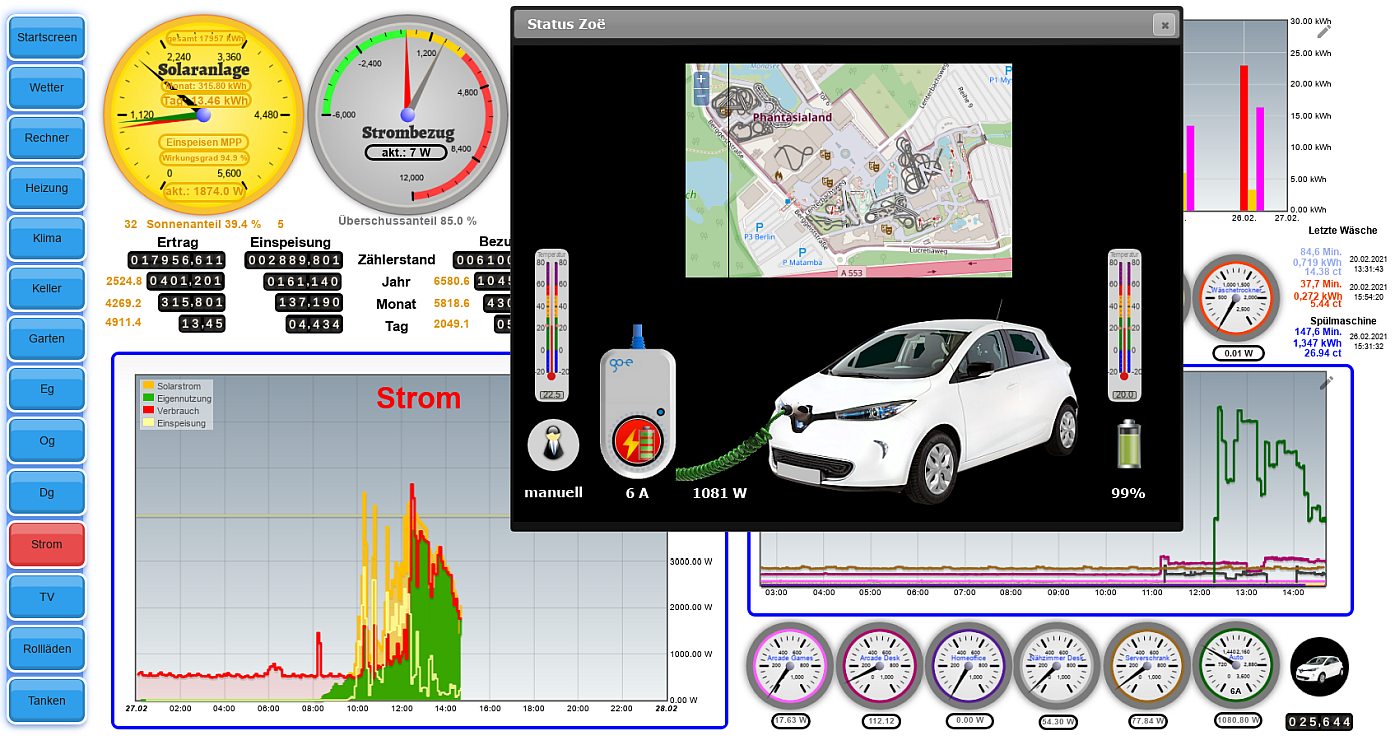The width and height of the screenshot is (1400, 745).
Task: Edit the device power chart with pencil icon
Action: point(1326,381)
